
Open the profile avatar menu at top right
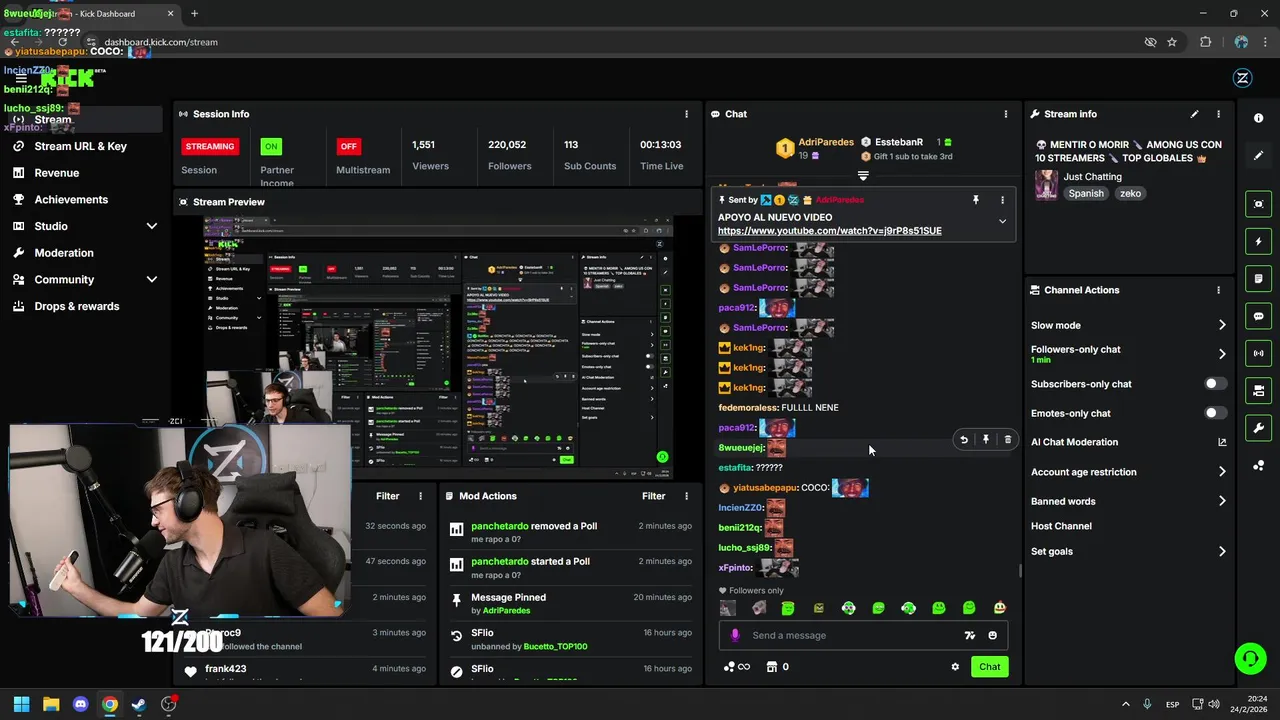(x=1243, y=78)
